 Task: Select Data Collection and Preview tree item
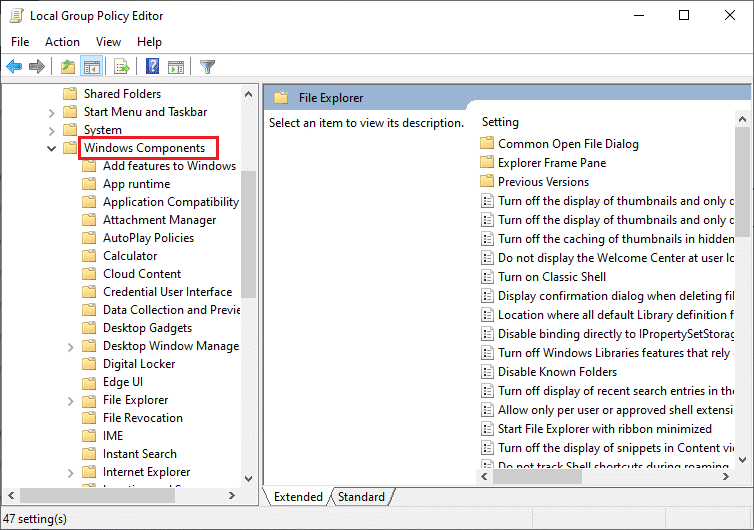[x=171, y=310]
